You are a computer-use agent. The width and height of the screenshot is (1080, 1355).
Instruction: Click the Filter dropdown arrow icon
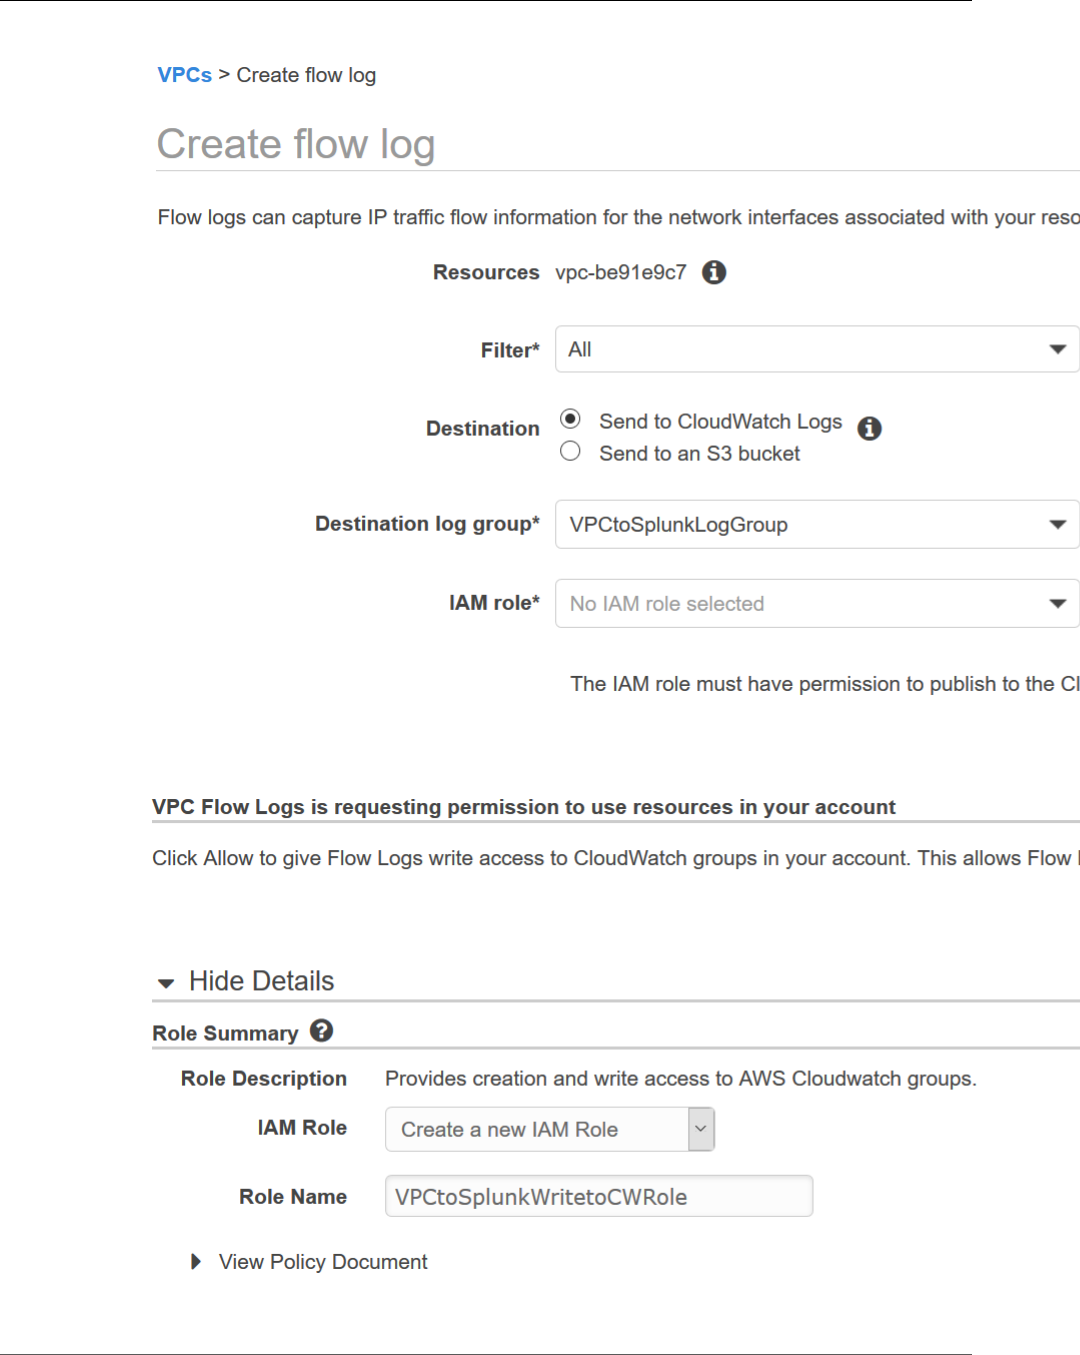[1057, 349]
